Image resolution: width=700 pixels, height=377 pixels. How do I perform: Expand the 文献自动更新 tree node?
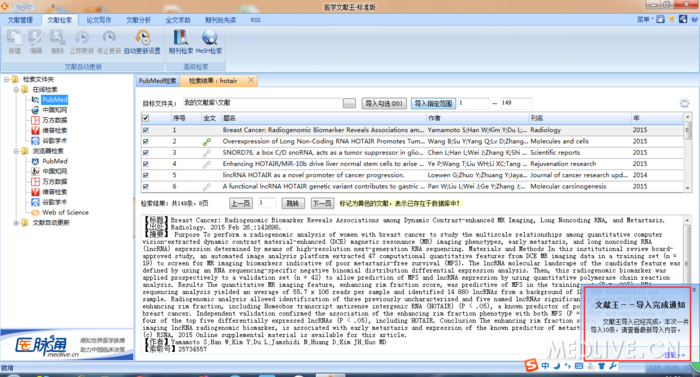tap(16, 222)
